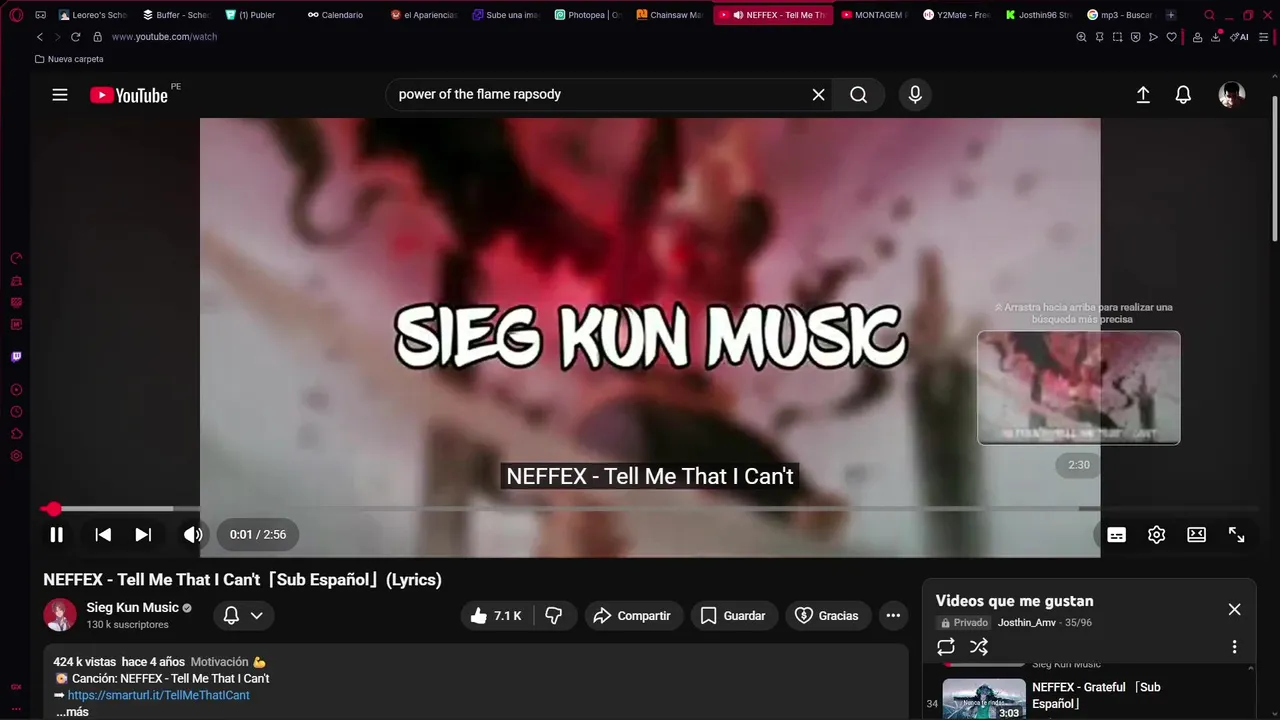Click the Sieg Kun Music channel avatar
Image resolution: width=1280 pixels, height=720 pixels.
[x=60, y=615]
